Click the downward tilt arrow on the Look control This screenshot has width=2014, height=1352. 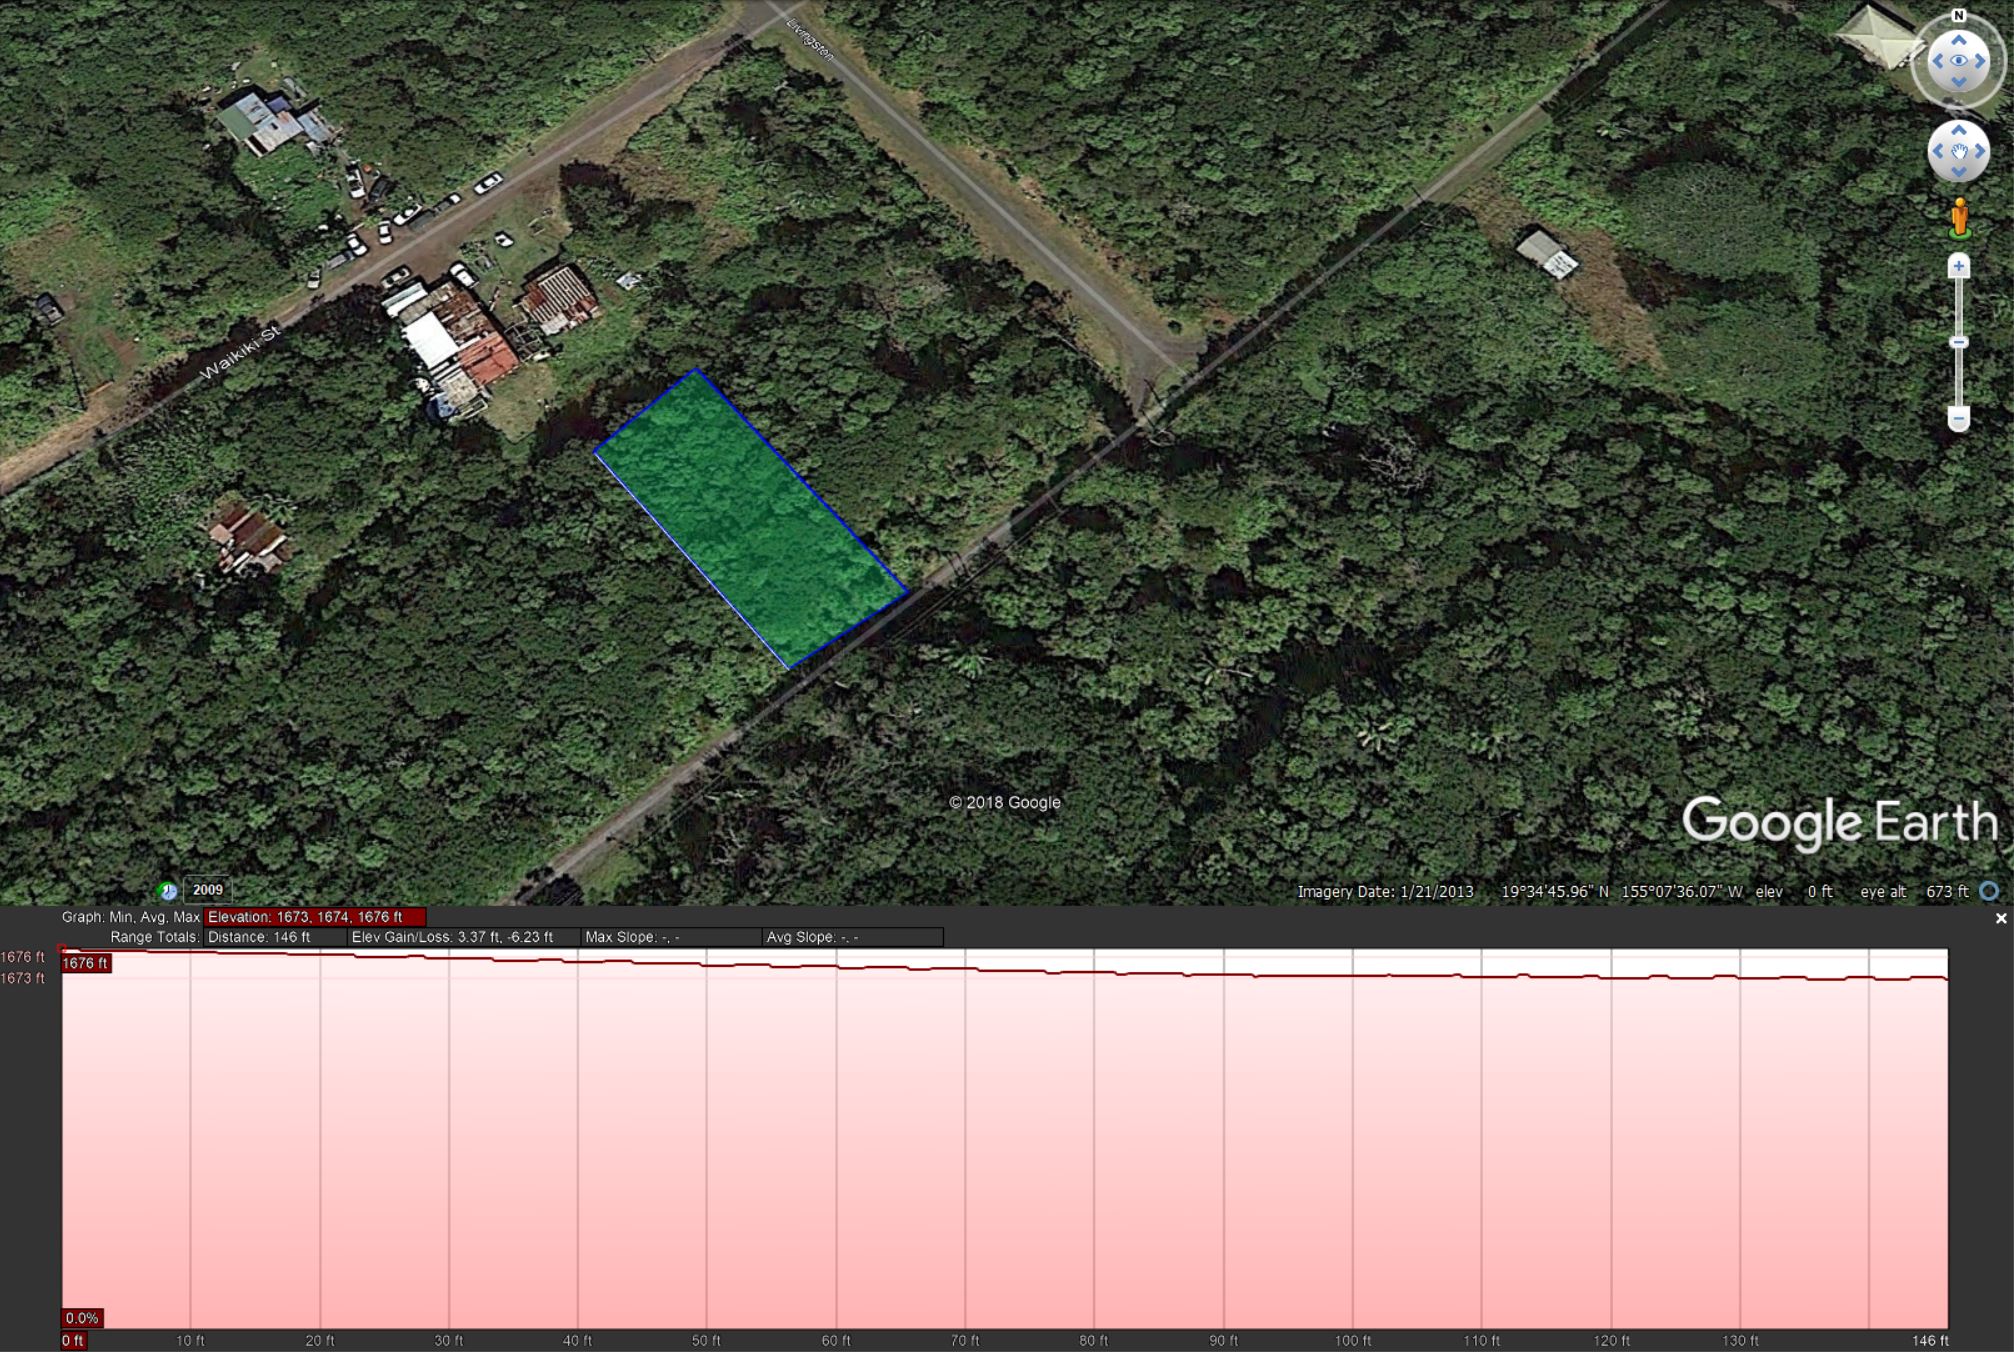coord(1958,81)
